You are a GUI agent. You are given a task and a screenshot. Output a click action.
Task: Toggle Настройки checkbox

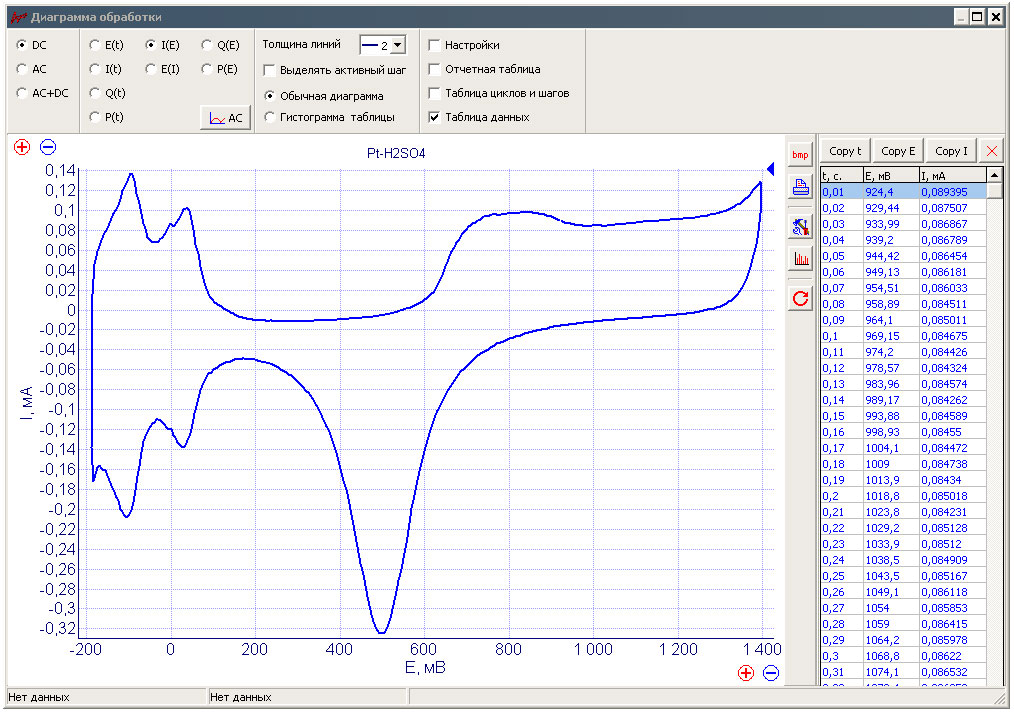point(435,45)
